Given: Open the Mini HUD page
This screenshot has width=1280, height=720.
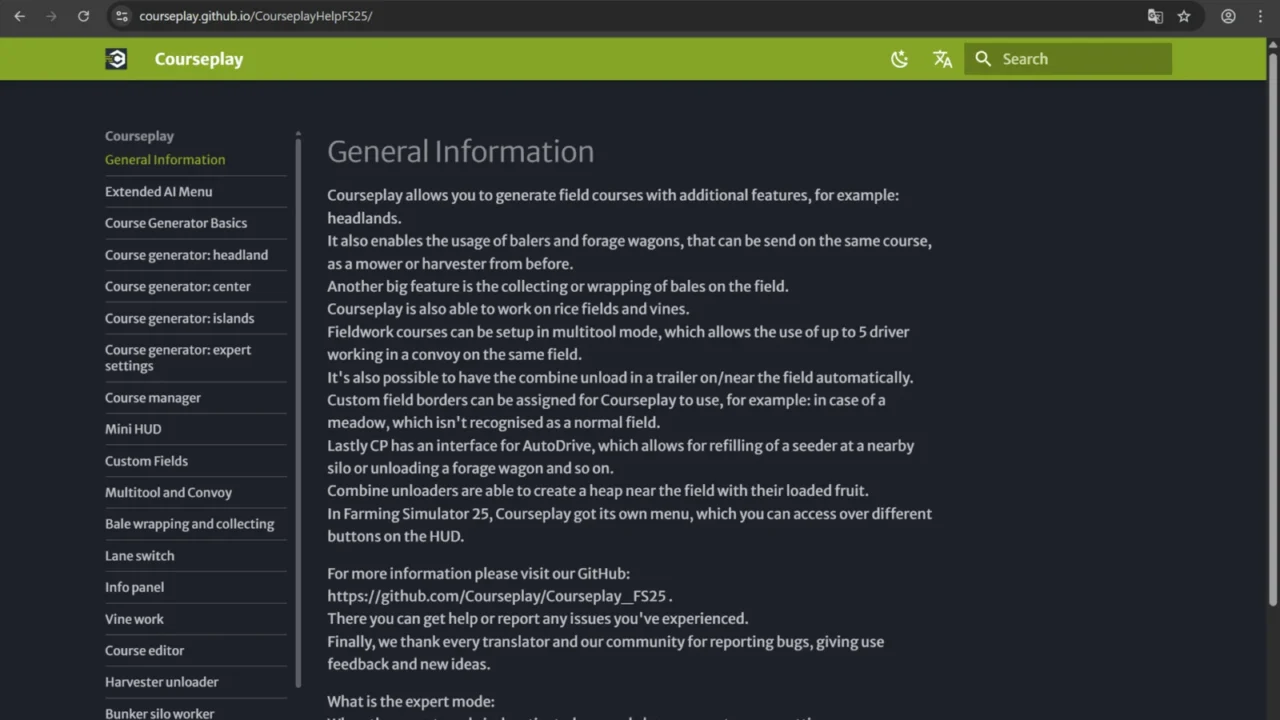Looking at the screenshot, I should (x=133, y=429).
